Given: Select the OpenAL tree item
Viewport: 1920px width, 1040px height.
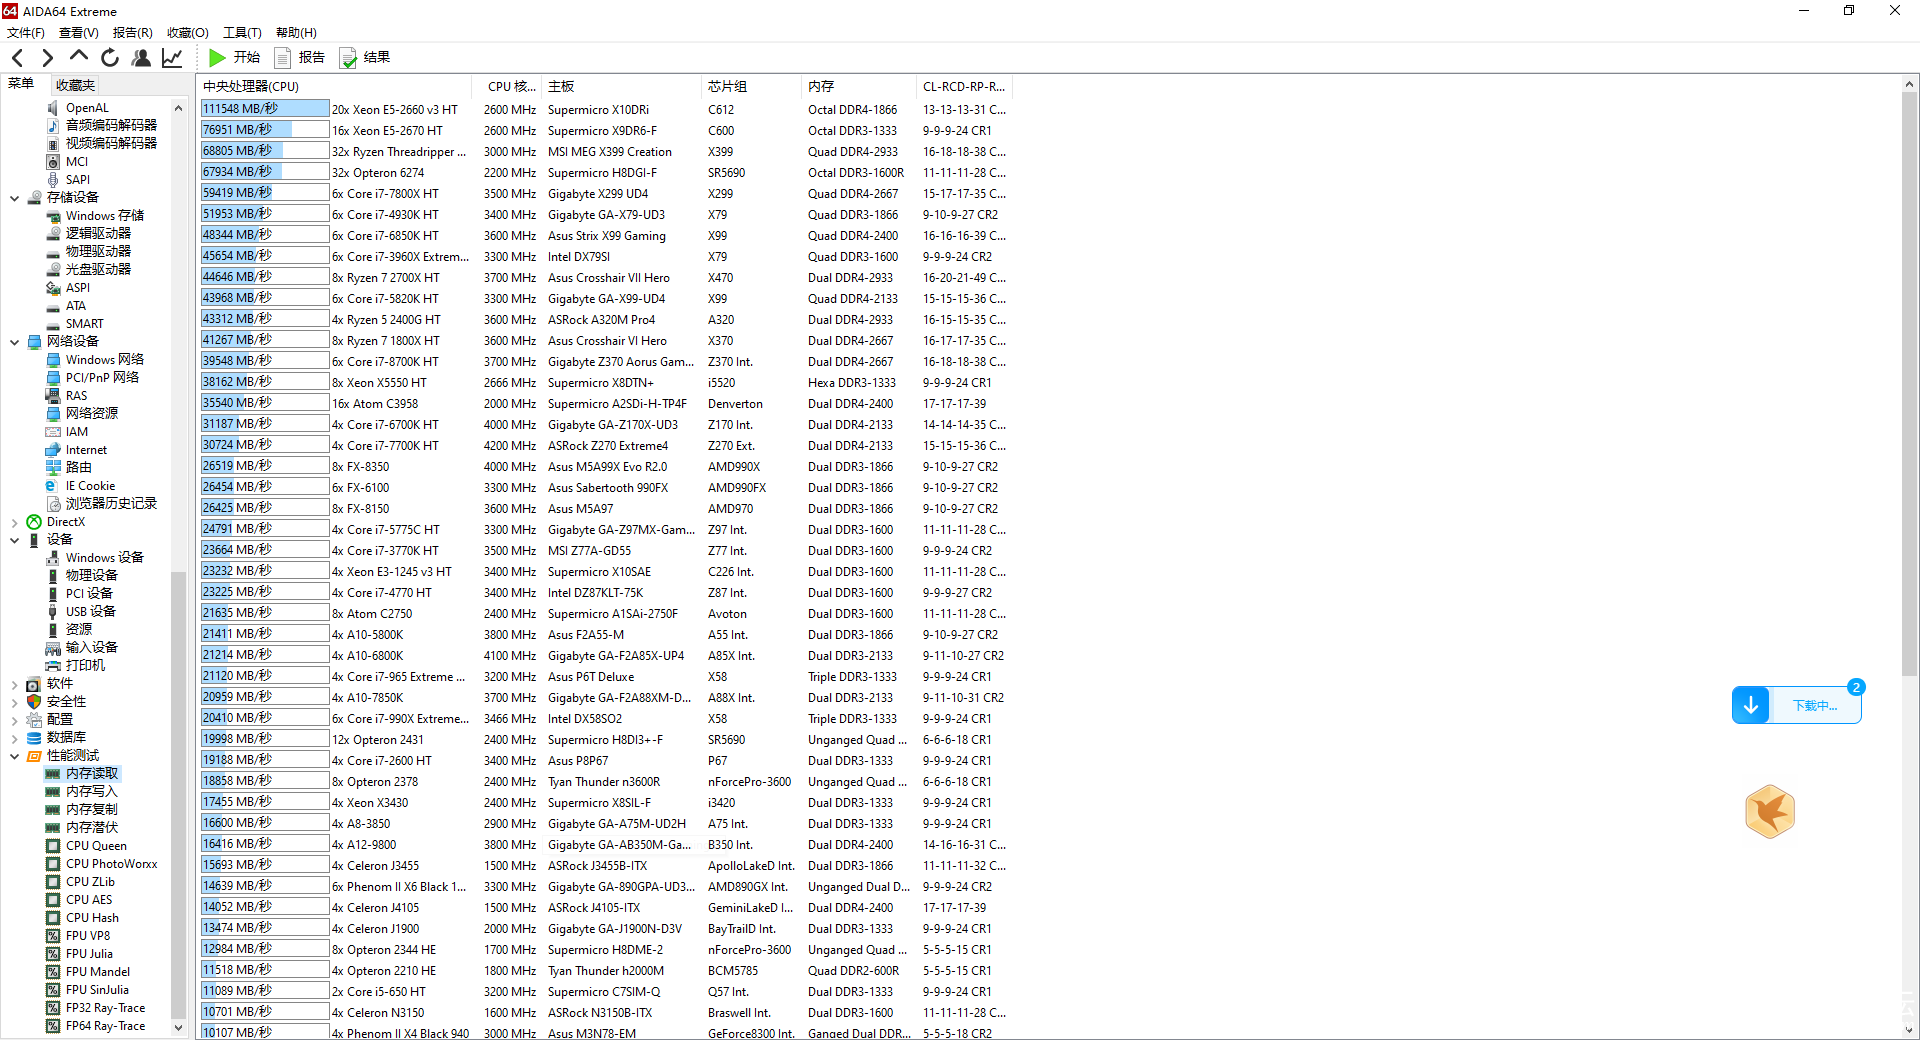Looking at the screenshot, I should click(x=87, y=108).
